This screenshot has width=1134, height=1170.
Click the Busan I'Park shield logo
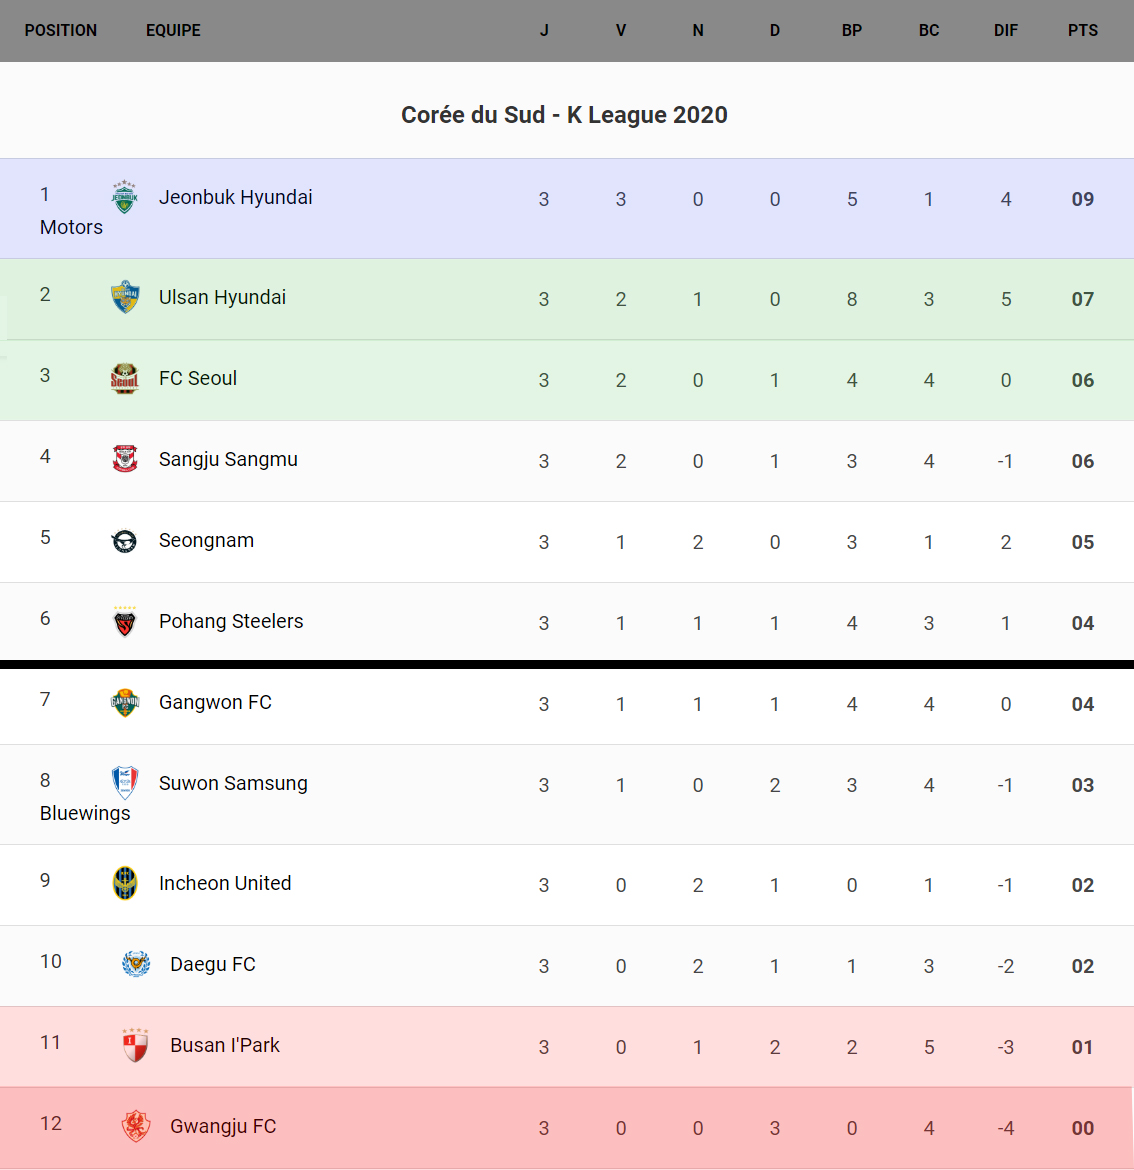[135, 1045]
